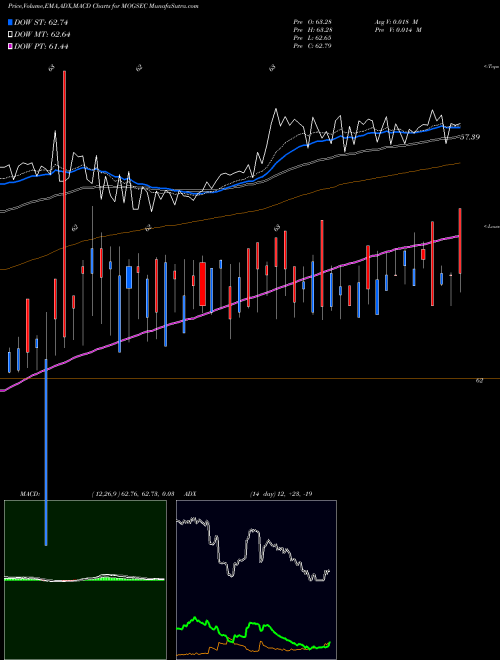This screenshot has width=500, height=660.
Task: Click the 'Pre L: 62.65' value
Action: [312, 38]
